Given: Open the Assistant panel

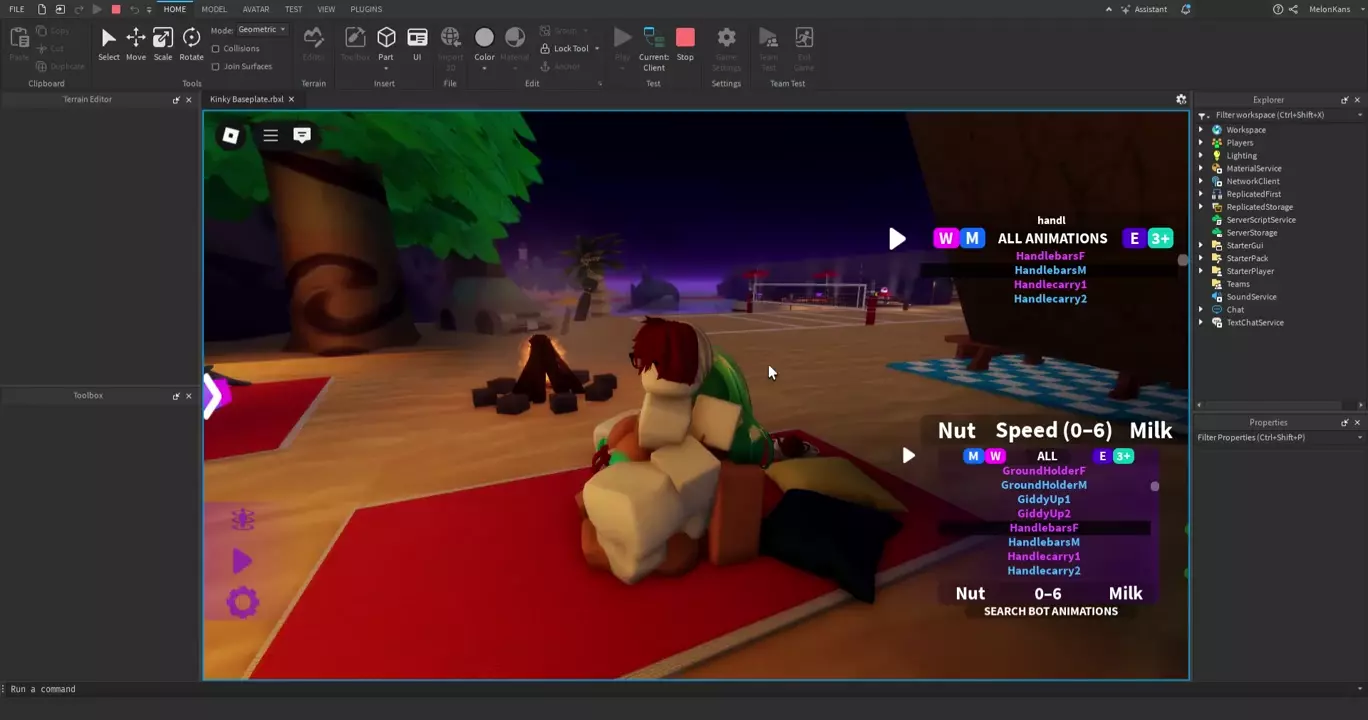Looking at the screenshot, I should (x=1143, y=9).
